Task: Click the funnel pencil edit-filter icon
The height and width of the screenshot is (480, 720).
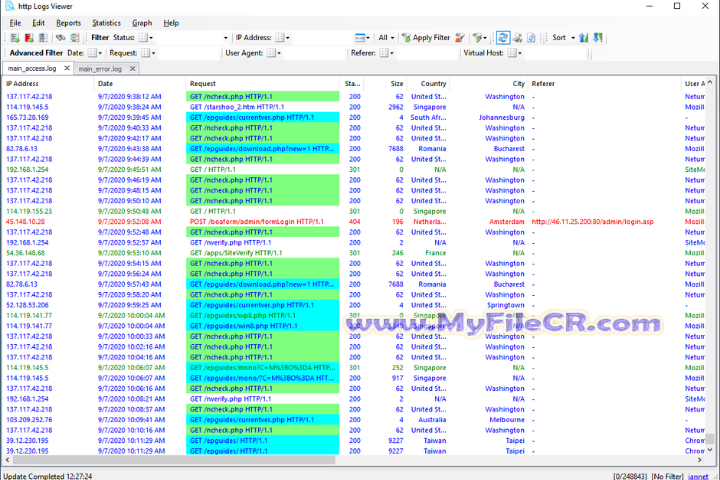Action: click(x=478, y=38)
